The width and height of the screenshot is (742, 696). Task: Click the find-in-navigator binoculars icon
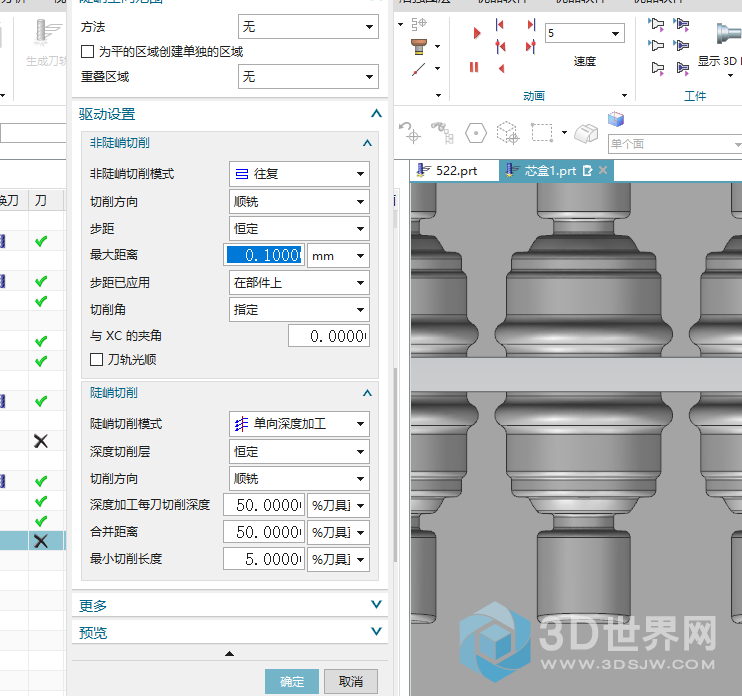click(x=442, y=133)
